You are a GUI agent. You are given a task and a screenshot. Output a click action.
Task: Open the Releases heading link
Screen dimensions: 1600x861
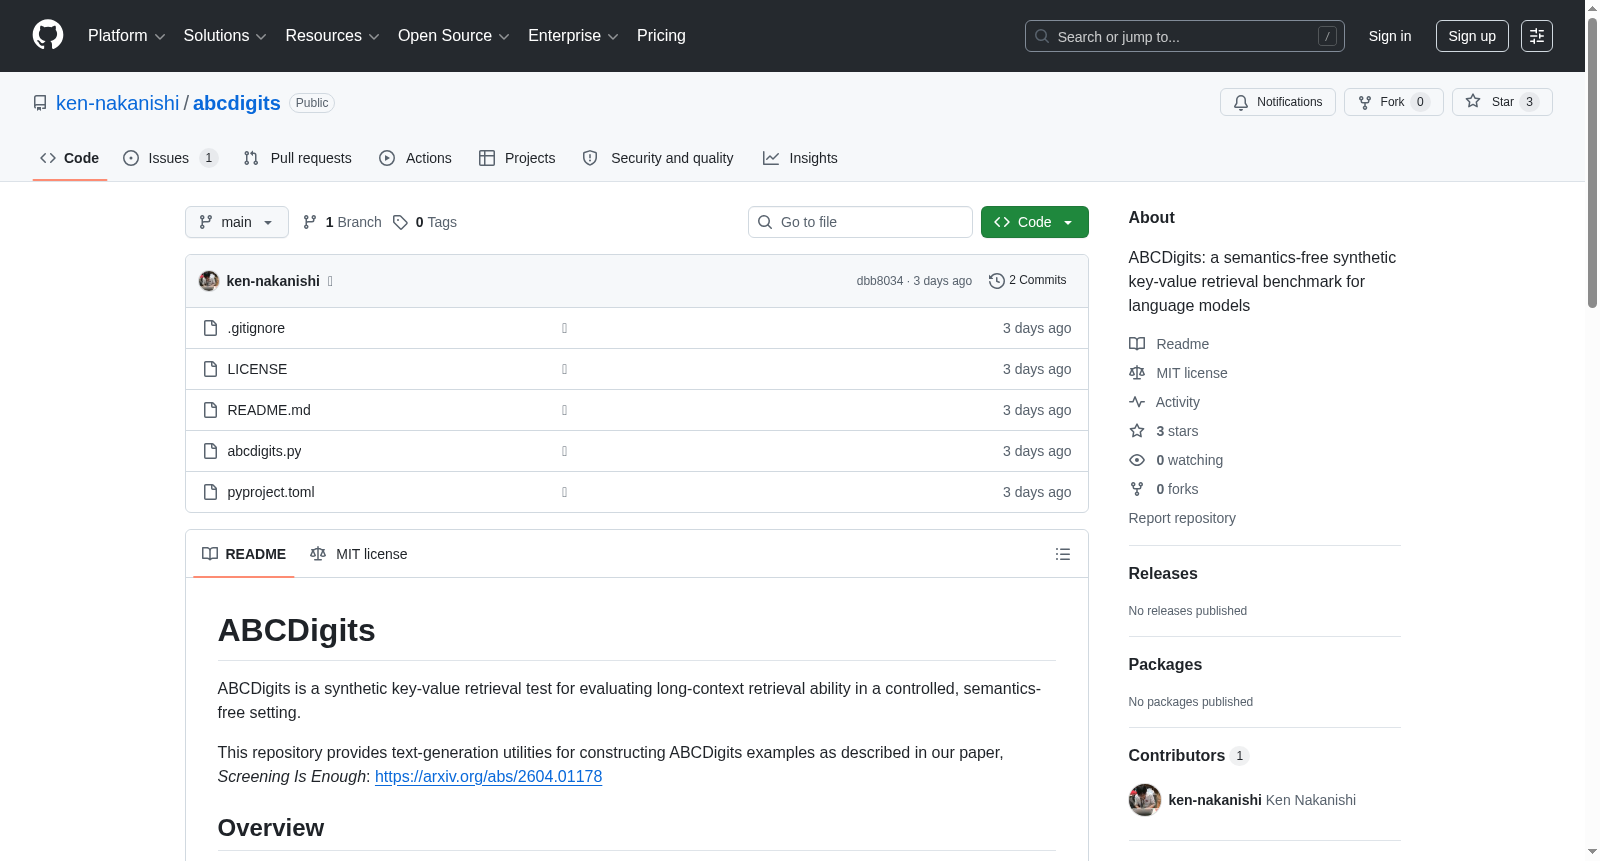click(x=1163, y=573)
